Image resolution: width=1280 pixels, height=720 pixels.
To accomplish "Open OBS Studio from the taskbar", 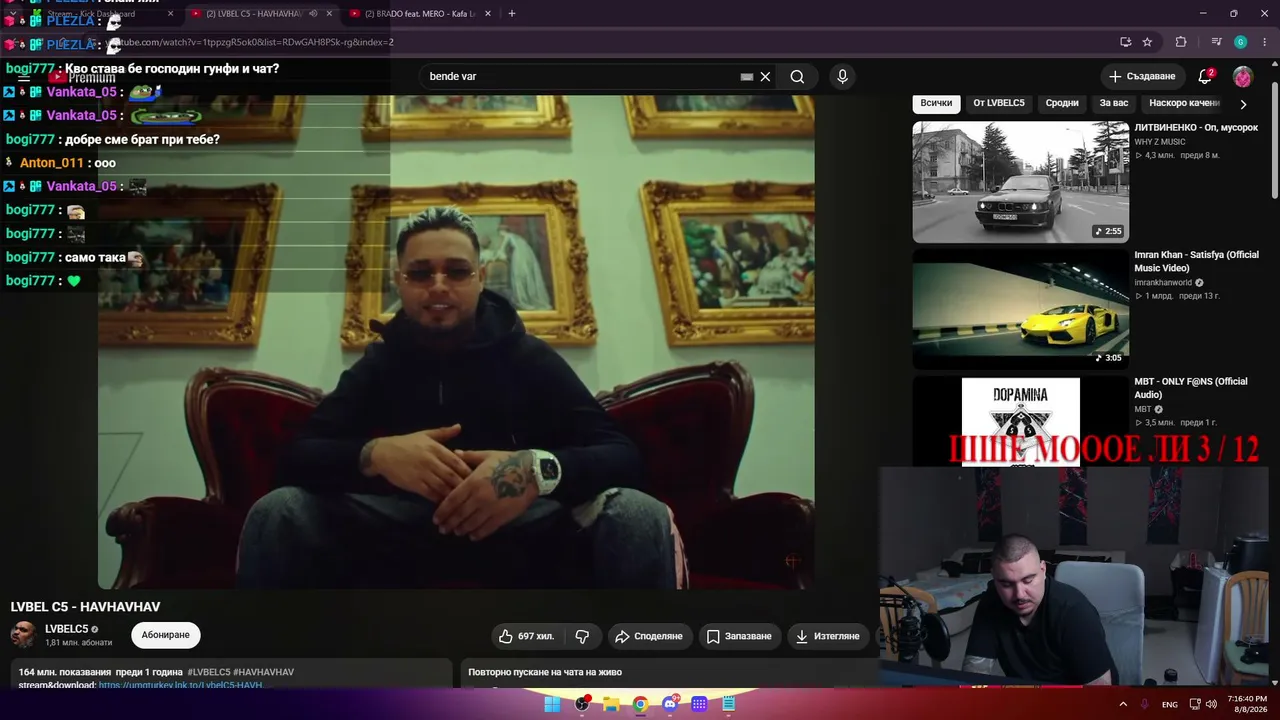I will click(582, 704).
